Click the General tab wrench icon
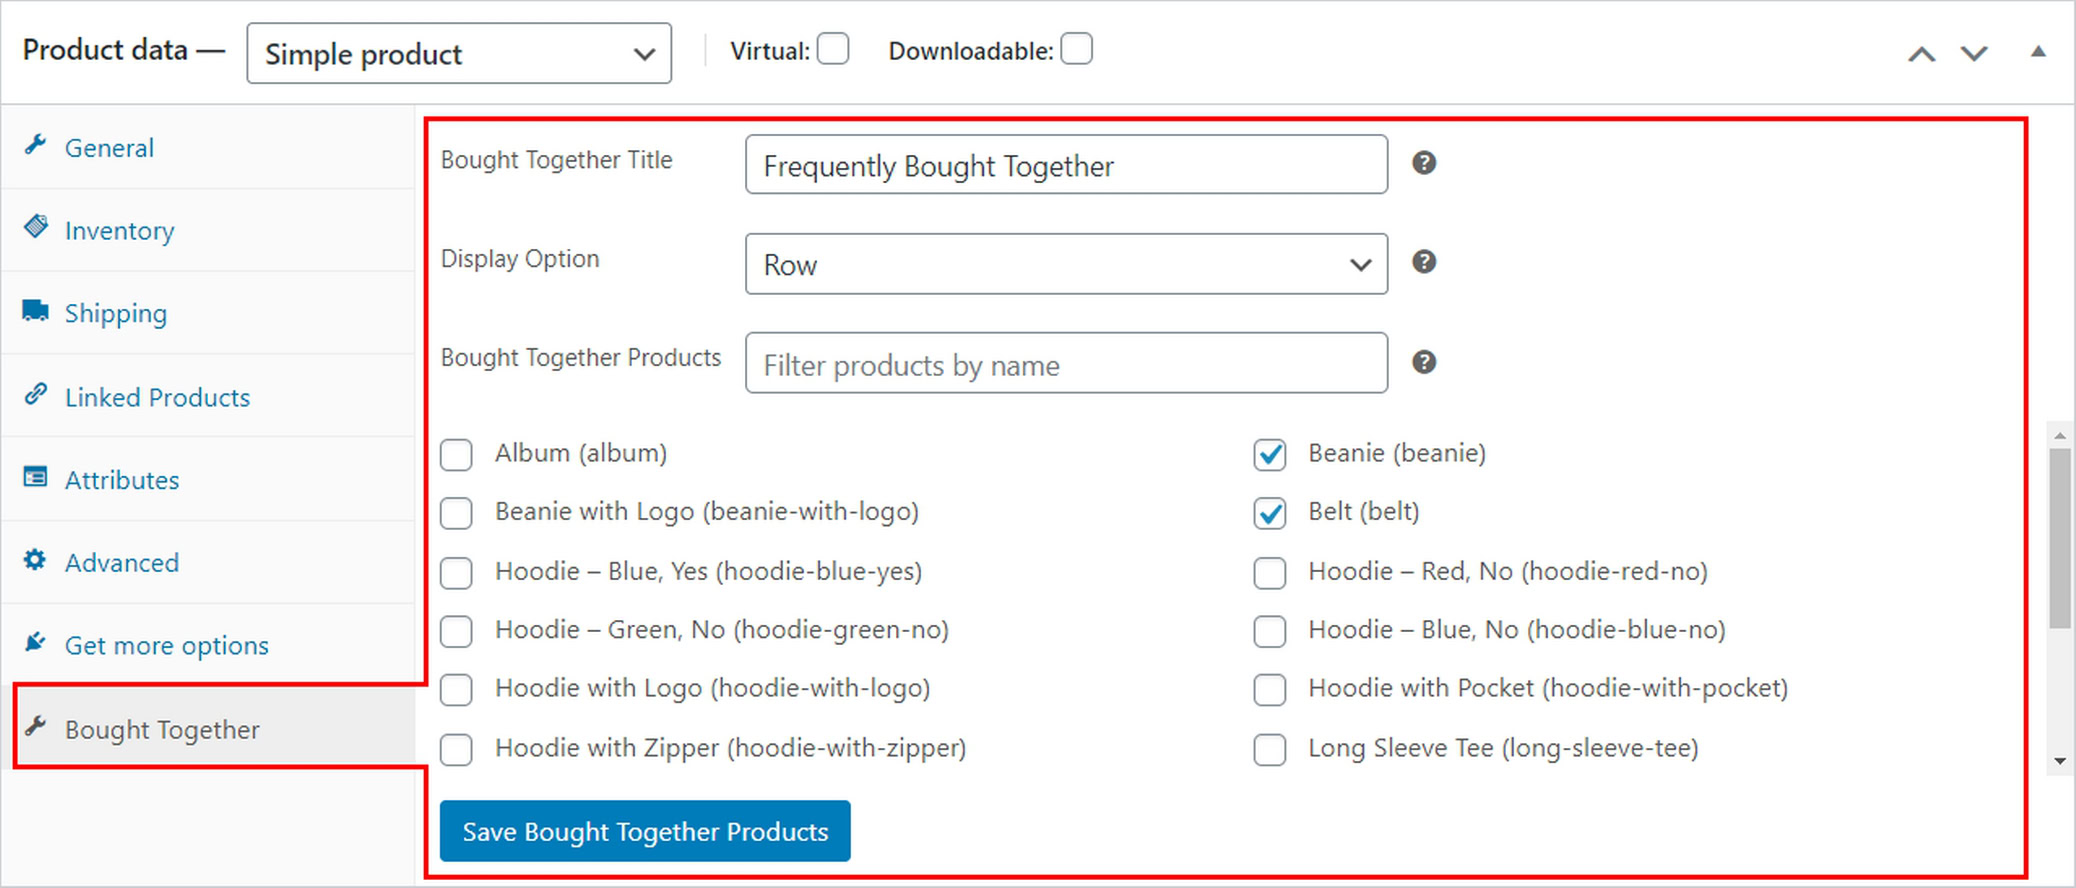The image size is (2076, 888). pyautogui.click(x=36, y=145)
